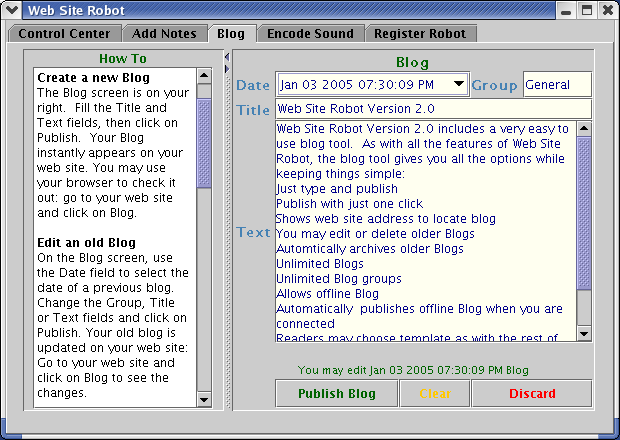Click the 'Group' field label
Image resolution: width=620 pixels, height=440 pixels.
pyautogui.click(x=495, y=85)
